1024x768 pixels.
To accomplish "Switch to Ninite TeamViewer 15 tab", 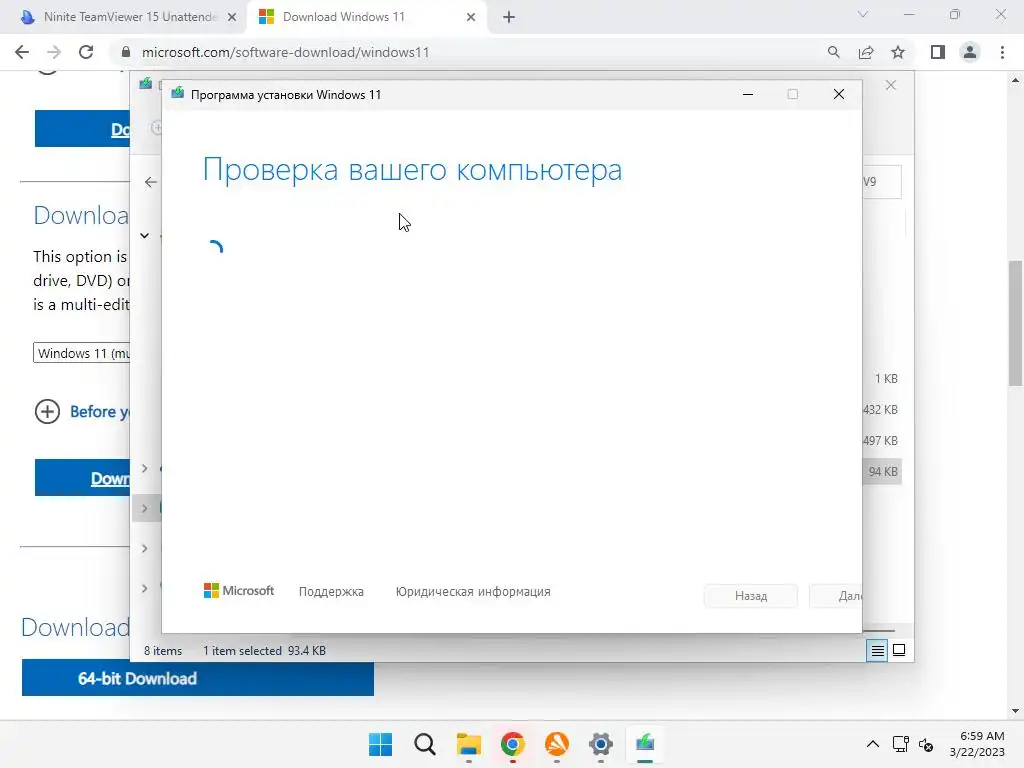I will [129, 17].
